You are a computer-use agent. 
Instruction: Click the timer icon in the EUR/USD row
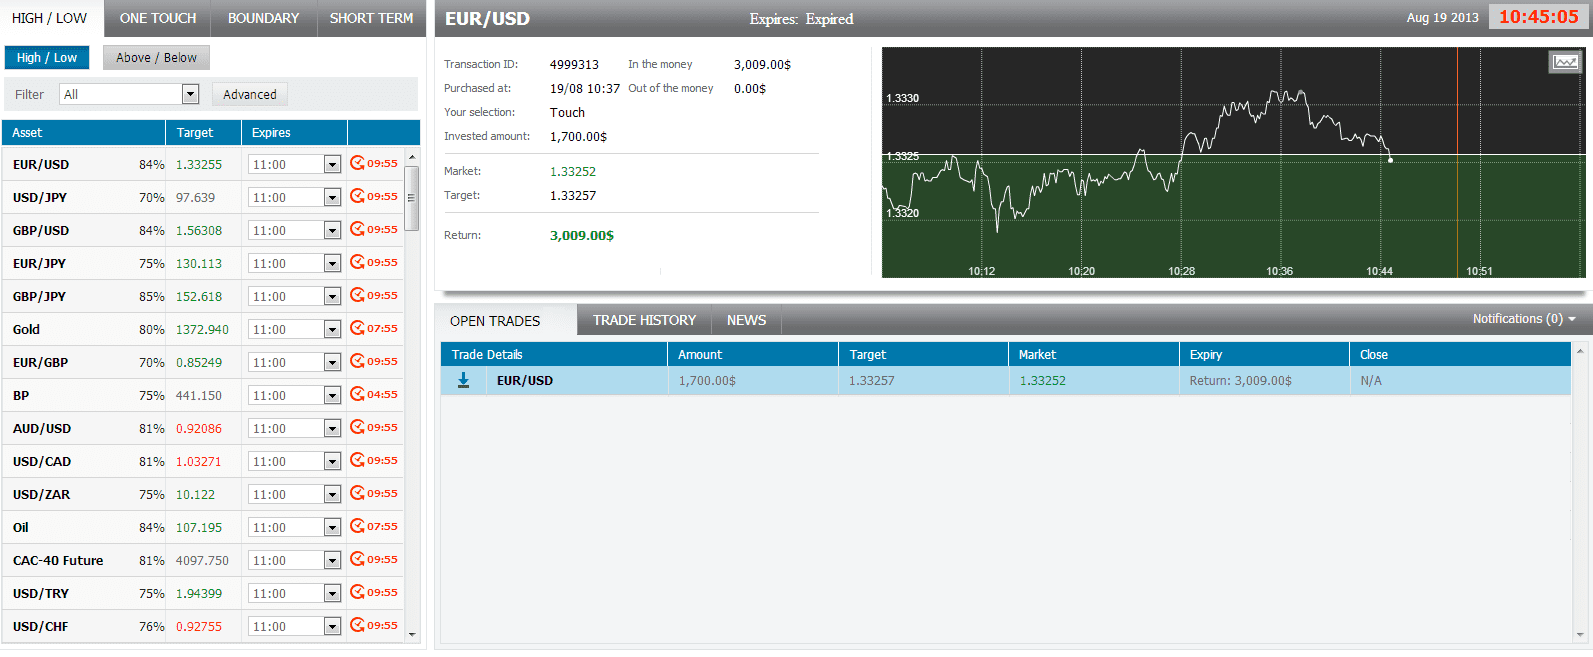coord(357,163)
